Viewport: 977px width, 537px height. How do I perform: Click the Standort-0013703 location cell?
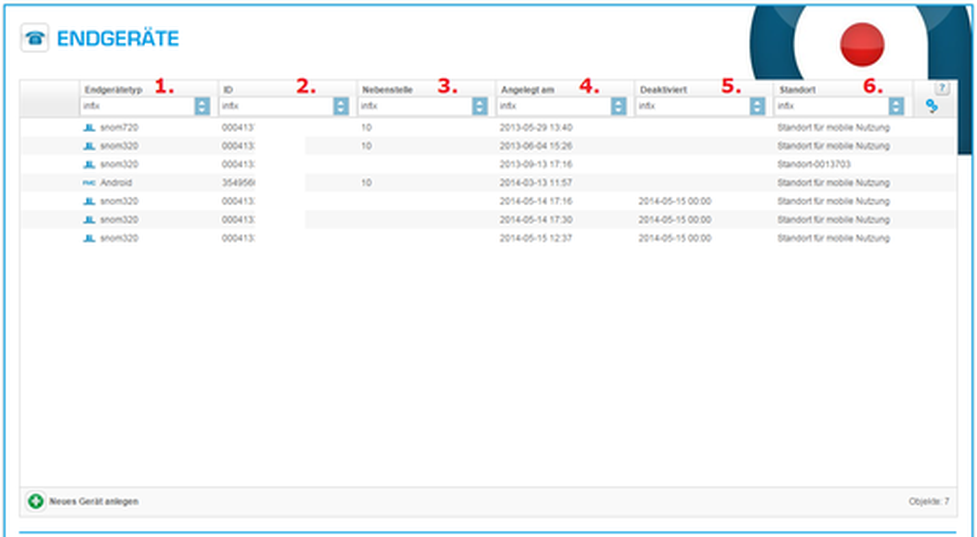click(x=814, y=164)
